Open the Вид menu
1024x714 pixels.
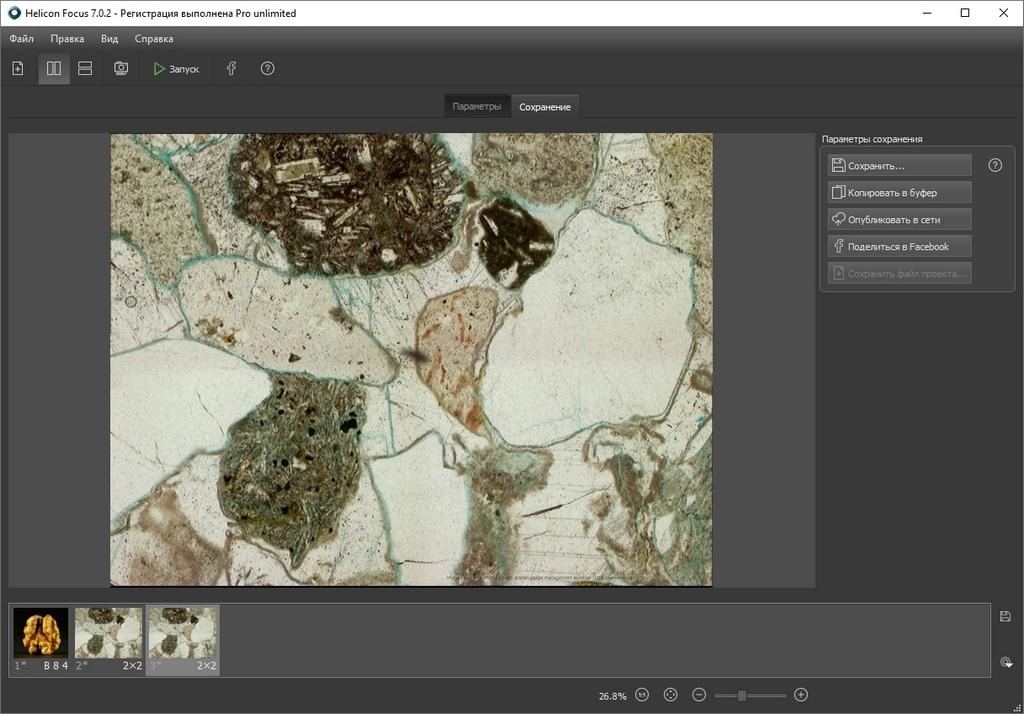pyautogui.click(x=109, y=39)
